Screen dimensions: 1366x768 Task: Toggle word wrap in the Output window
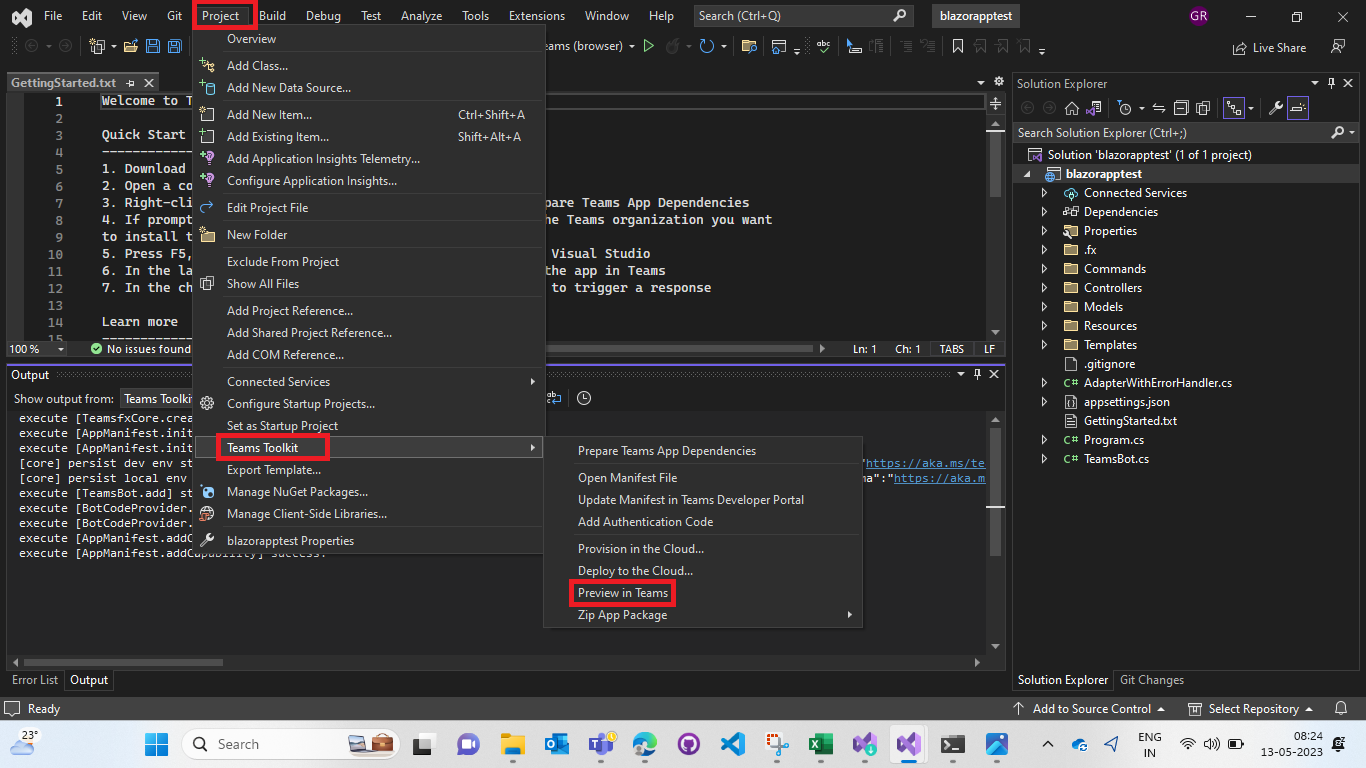pyautogui.click(x=554, y=398)
